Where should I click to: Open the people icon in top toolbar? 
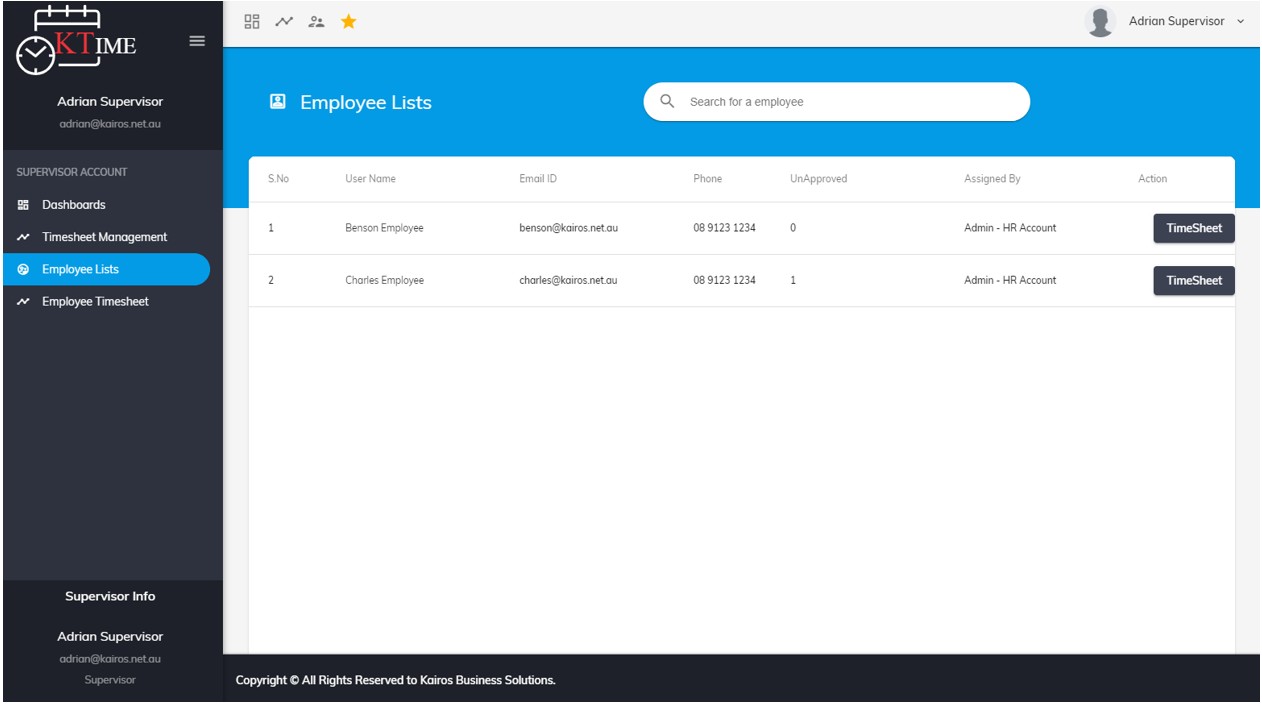point(316,21)
